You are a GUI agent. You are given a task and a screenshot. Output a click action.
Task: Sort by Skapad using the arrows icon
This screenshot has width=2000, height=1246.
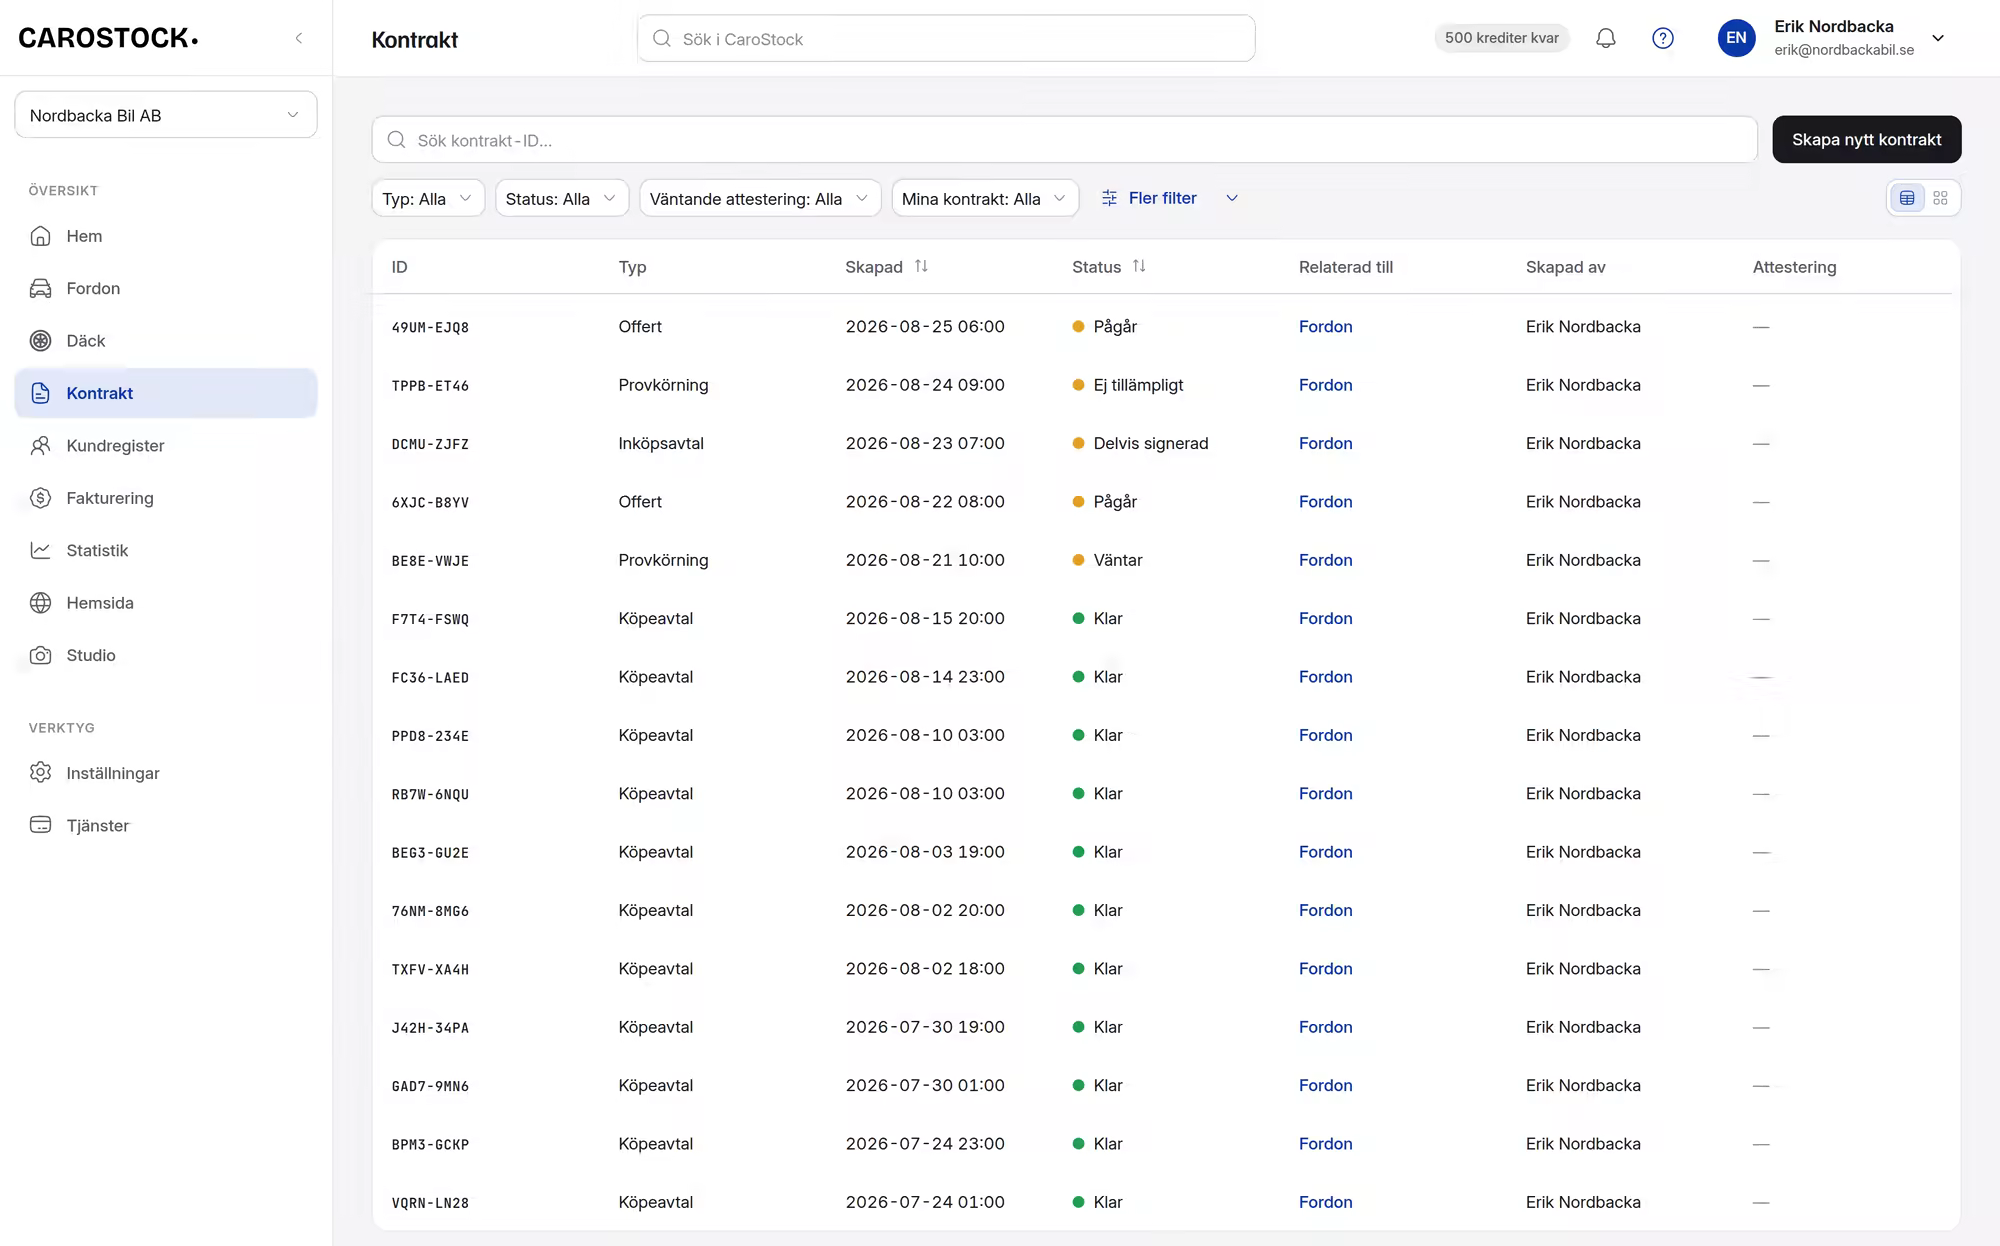[921, 266]
